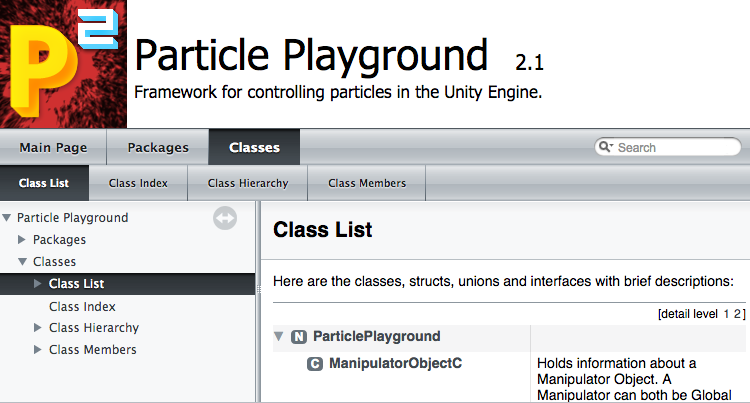This screenshot has height=403, width=750.
Task: Select Class Hierarchy label in side tree
Action: point(94,327)
